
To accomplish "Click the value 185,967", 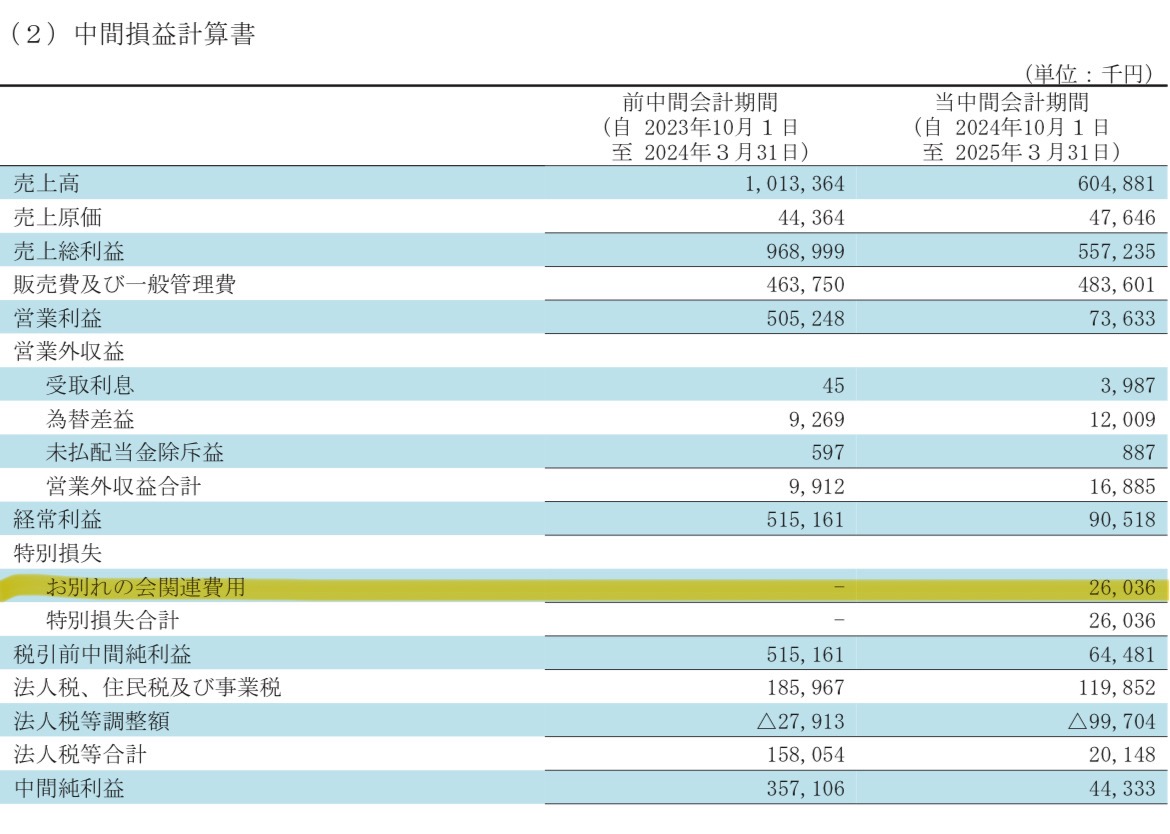I will [x=805, y=688].
